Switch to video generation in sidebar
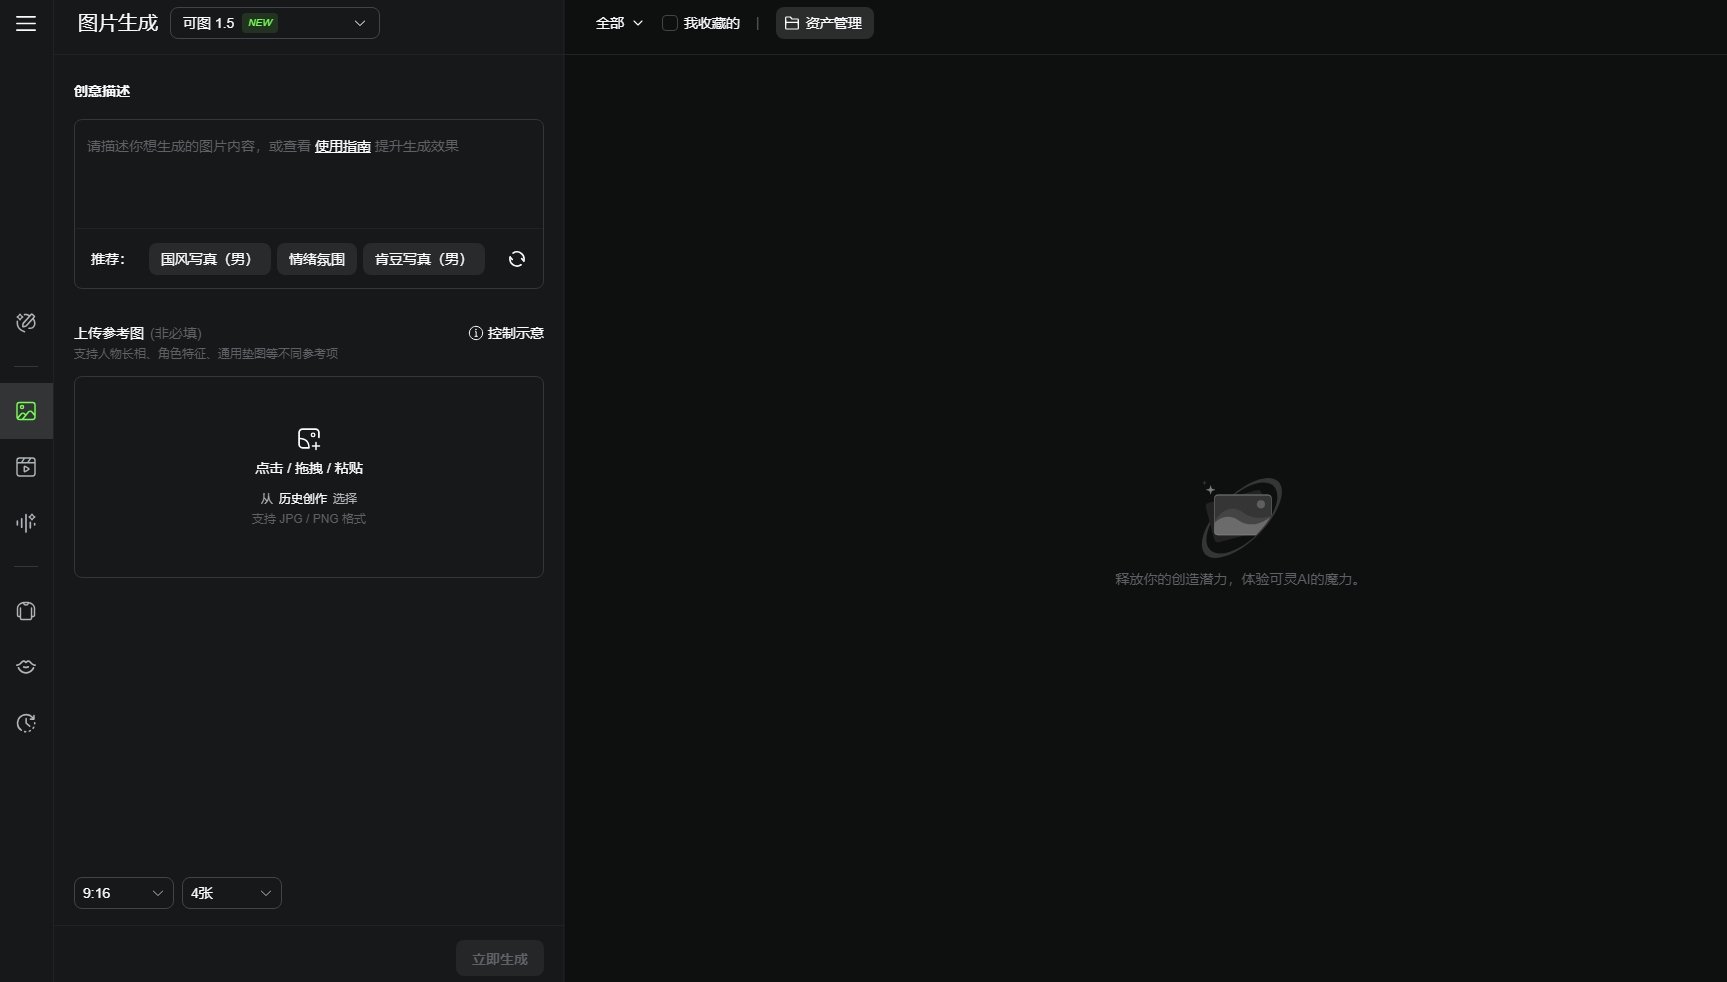The width and height of the screenshot is (1727, 982). click(26, 467)
